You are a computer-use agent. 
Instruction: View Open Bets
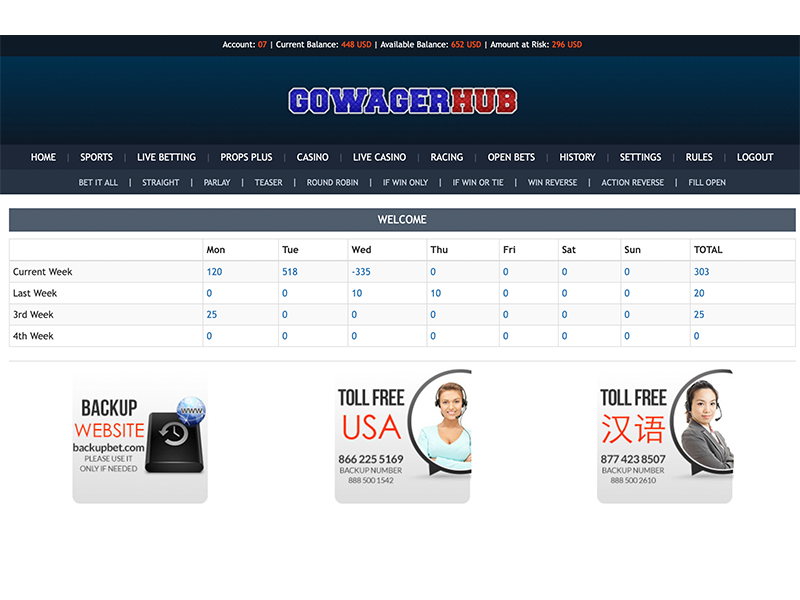pyautogui.click(x=511, y=157)
